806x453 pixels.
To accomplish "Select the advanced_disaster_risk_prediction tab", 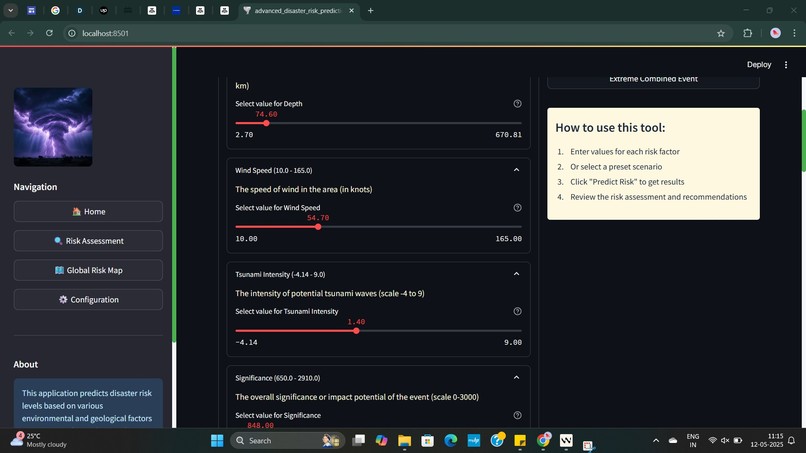I will [298, 10].
